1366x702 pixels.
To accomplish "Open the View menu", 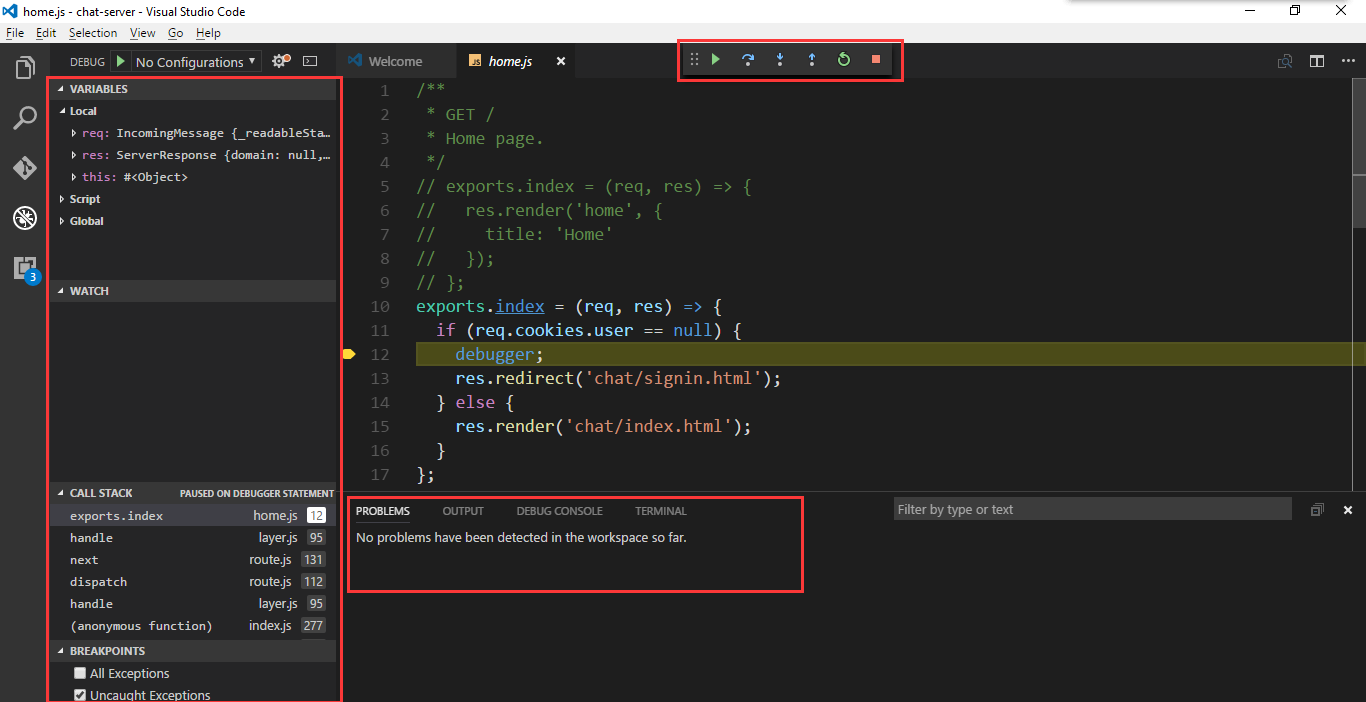I will coord(142,33).
